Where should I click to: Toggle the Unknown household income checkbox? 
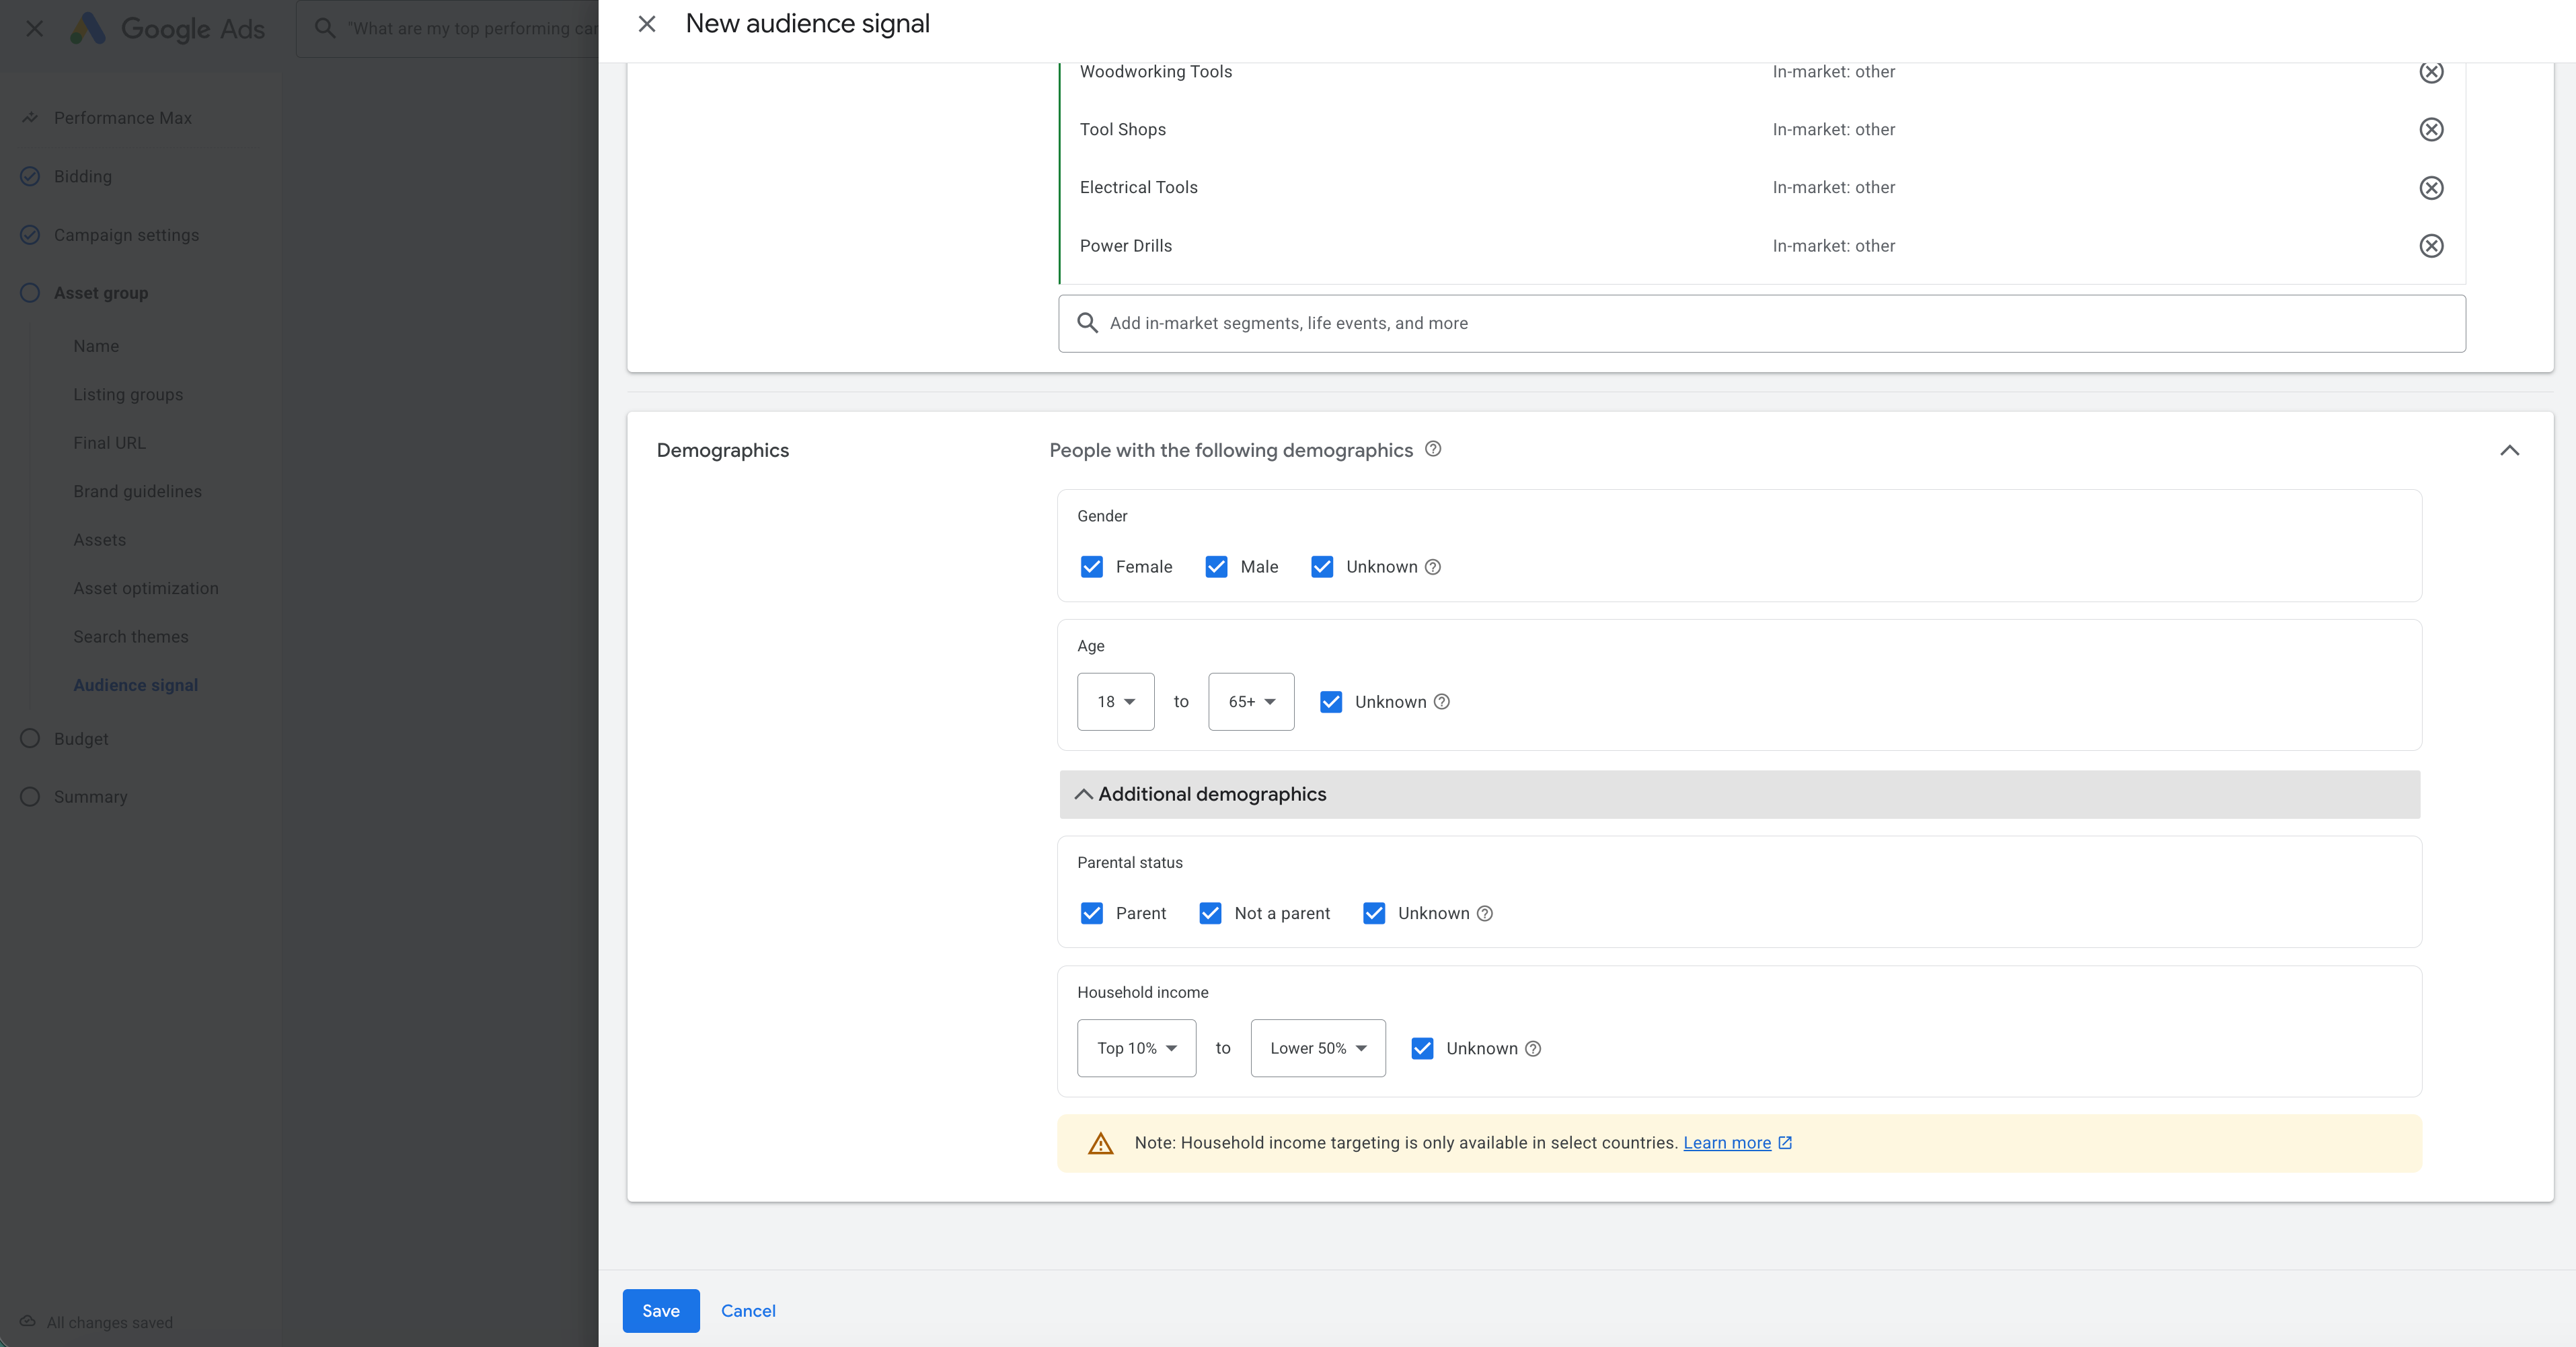click(x=1422, y=1048)
